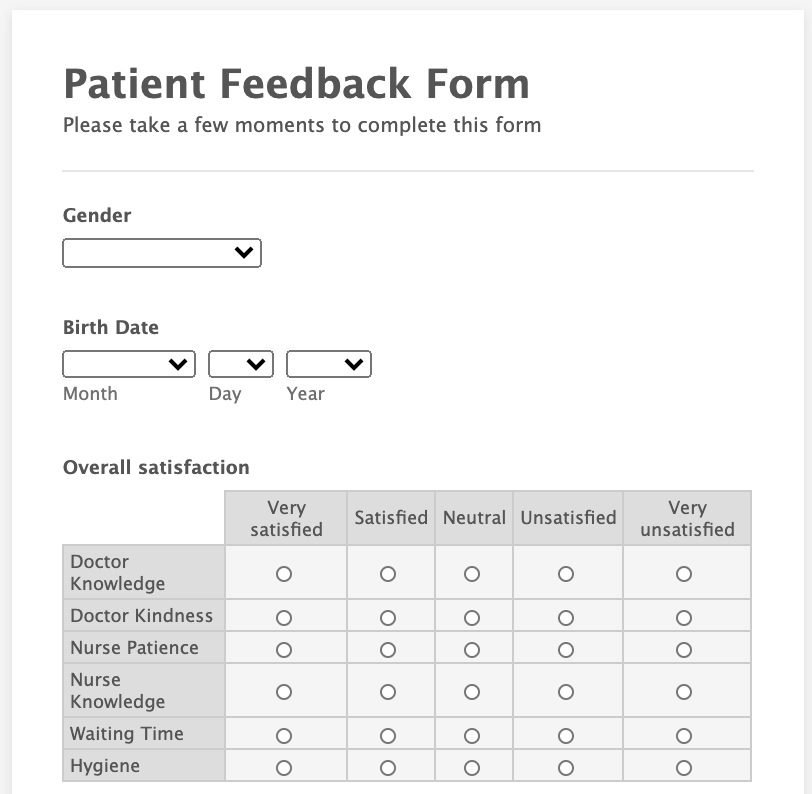The height and width of the screenshot is (794, 812).
Task: Choose Very satisfied for Nurse Patience
Action: (284, 650)
